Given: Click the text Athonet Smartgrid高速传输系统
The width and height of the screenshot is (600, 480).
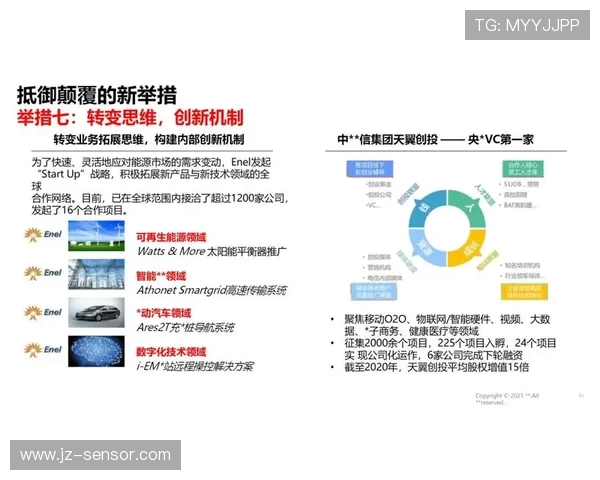Looking at the screenshot, I should pyautogui.click(x=212, y=290).
